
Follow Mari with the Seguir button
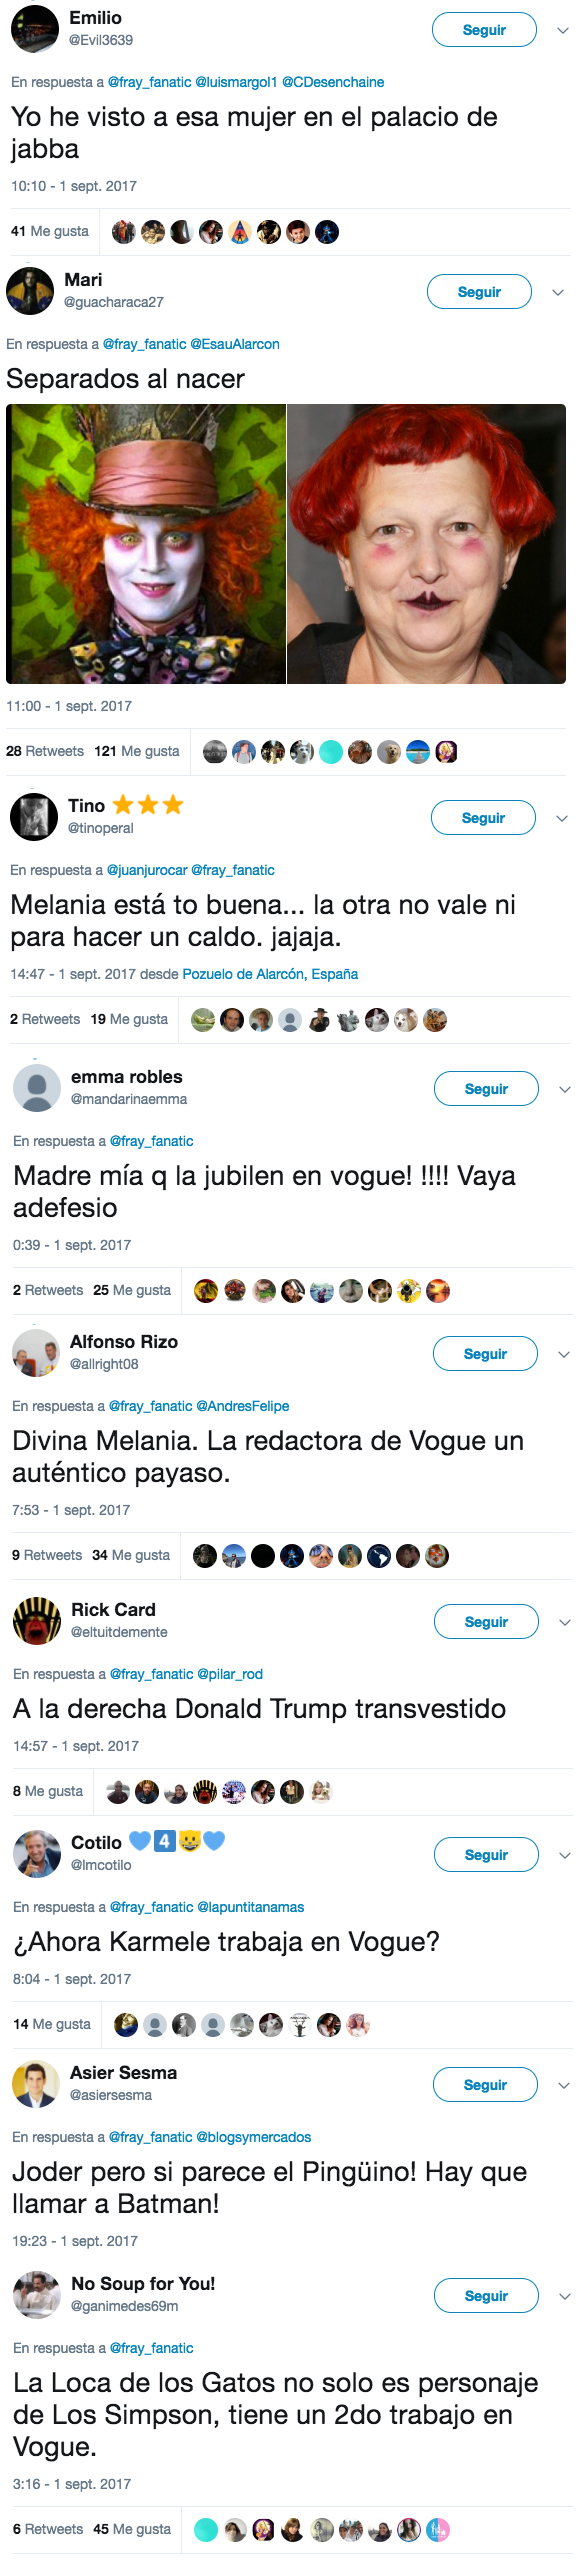[479, 292]
